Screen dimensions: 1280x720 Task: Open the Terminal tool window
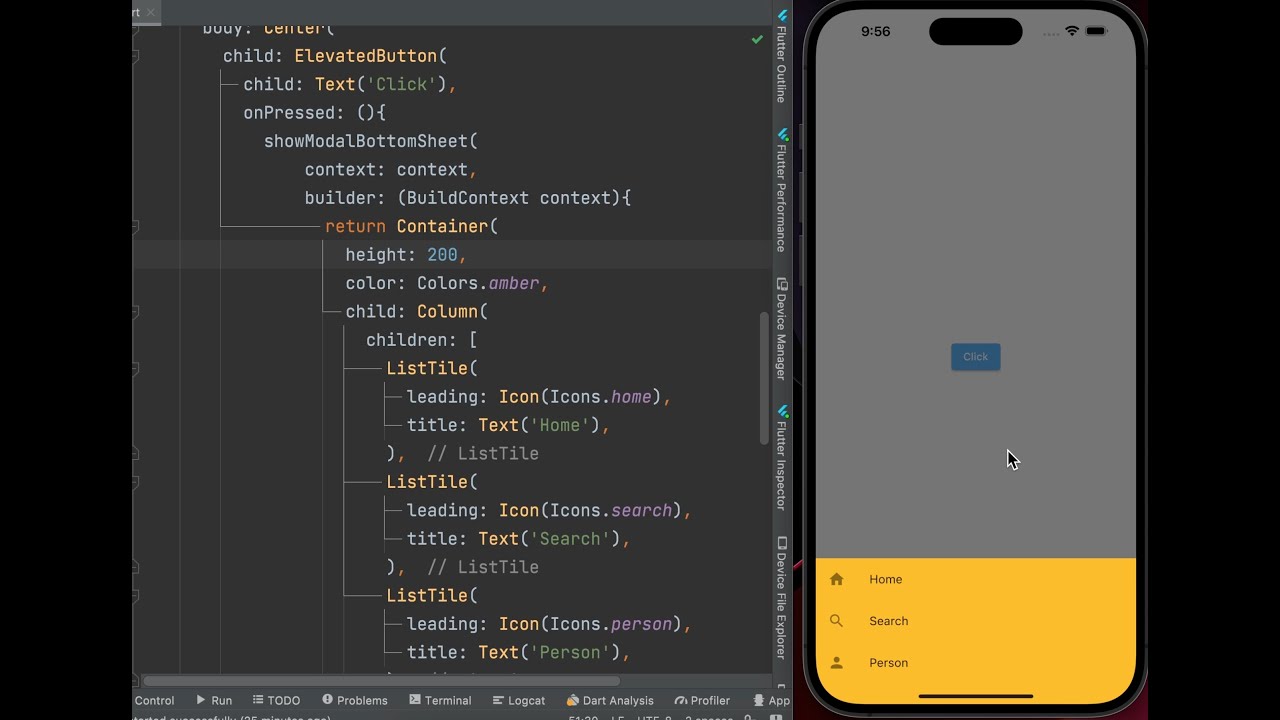(x=439, y=700)
